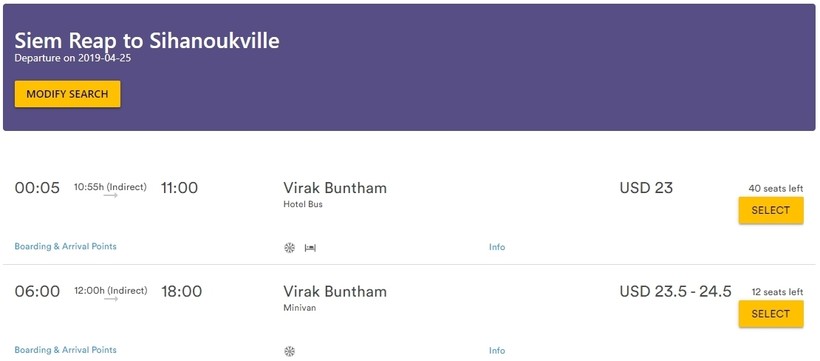Screen dimensions: 820x361
Task: Click the USD 23.5 - 24.5 price
Action: click(675, 291)
